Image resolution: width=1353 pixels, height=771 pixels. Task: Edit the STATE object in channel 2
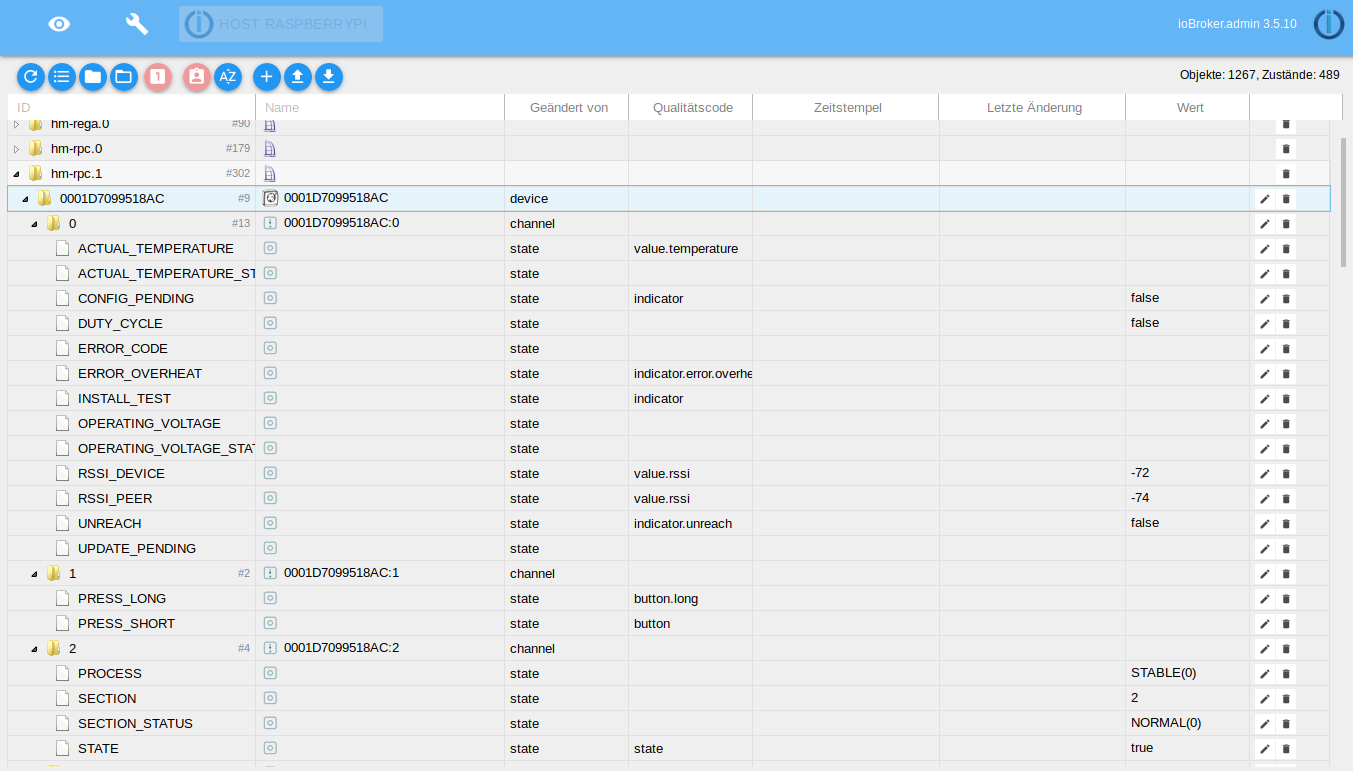click(1264, 749)
